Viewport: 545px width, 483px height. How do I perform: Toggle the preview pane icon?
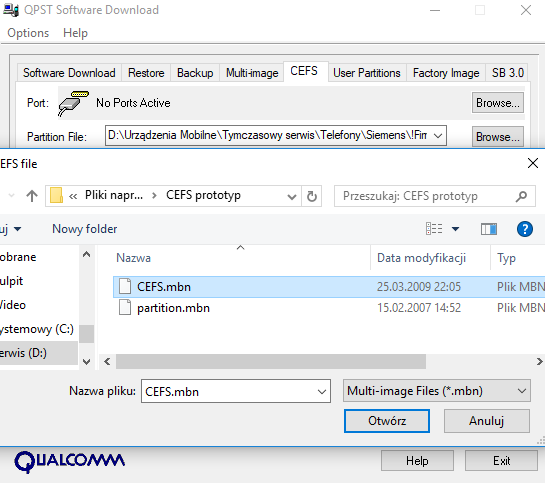[x=488, y=229]
